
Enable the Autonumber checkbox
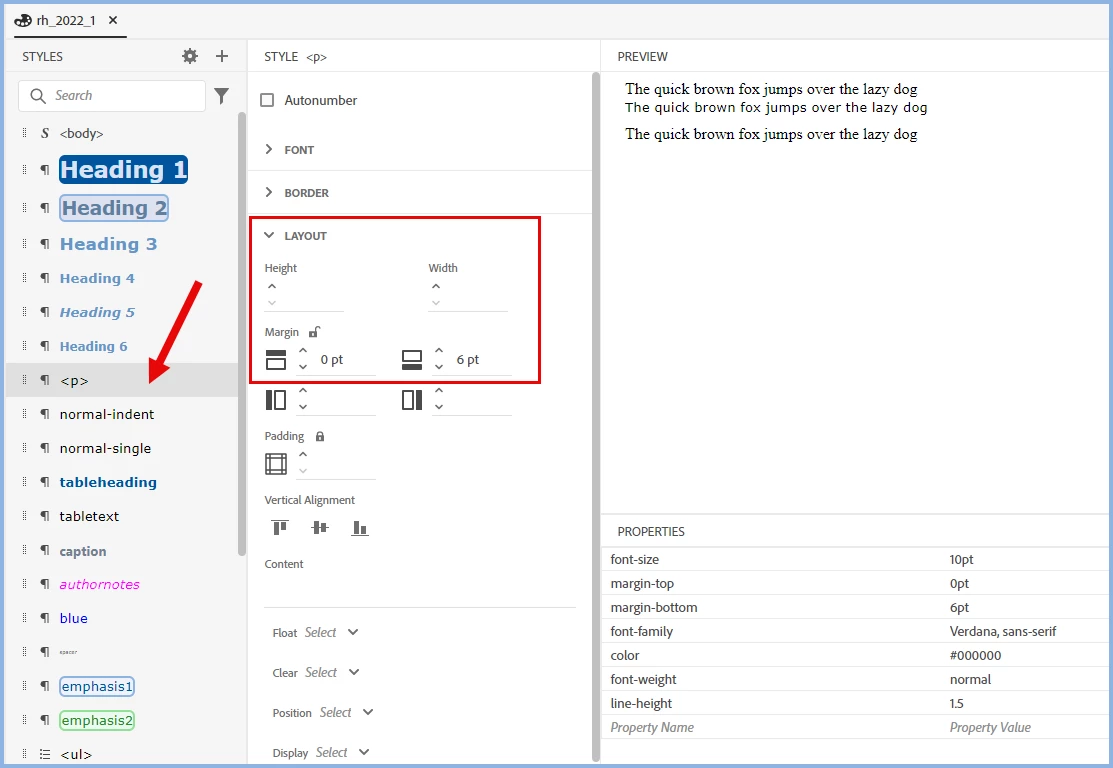[x=267, y=100]
